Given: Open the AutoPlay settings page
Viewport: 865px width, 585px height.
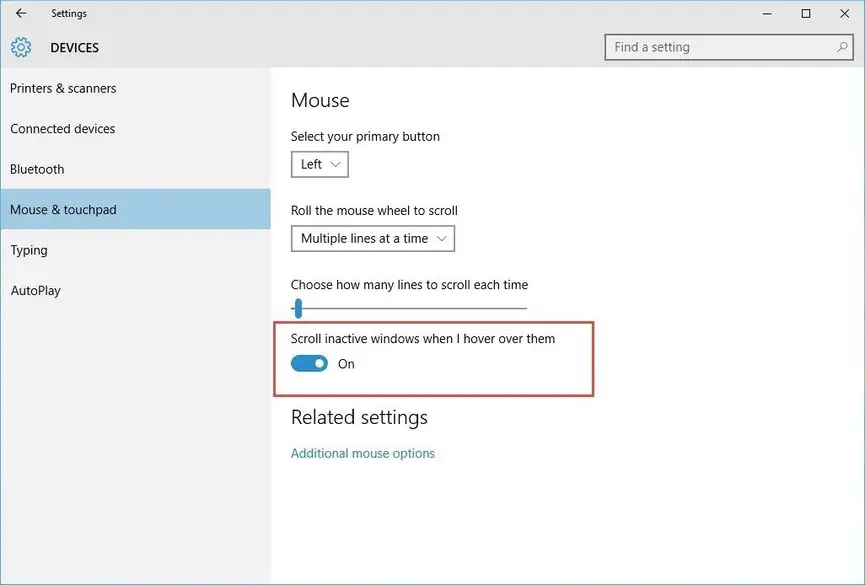Looking at the screenshot, I should coord(35,290).
